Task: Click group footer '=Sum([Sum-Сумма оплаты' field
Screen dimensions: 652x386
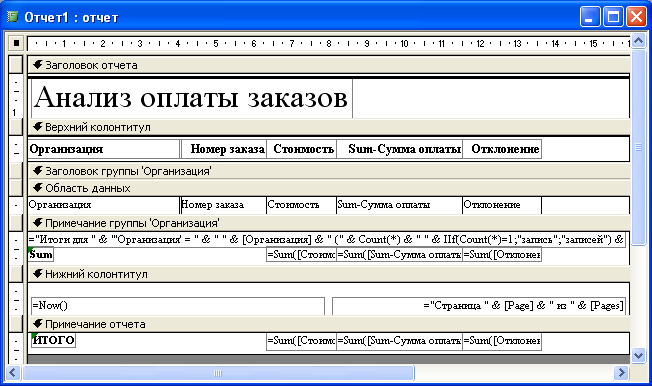Action: click(x=399, y=255)
